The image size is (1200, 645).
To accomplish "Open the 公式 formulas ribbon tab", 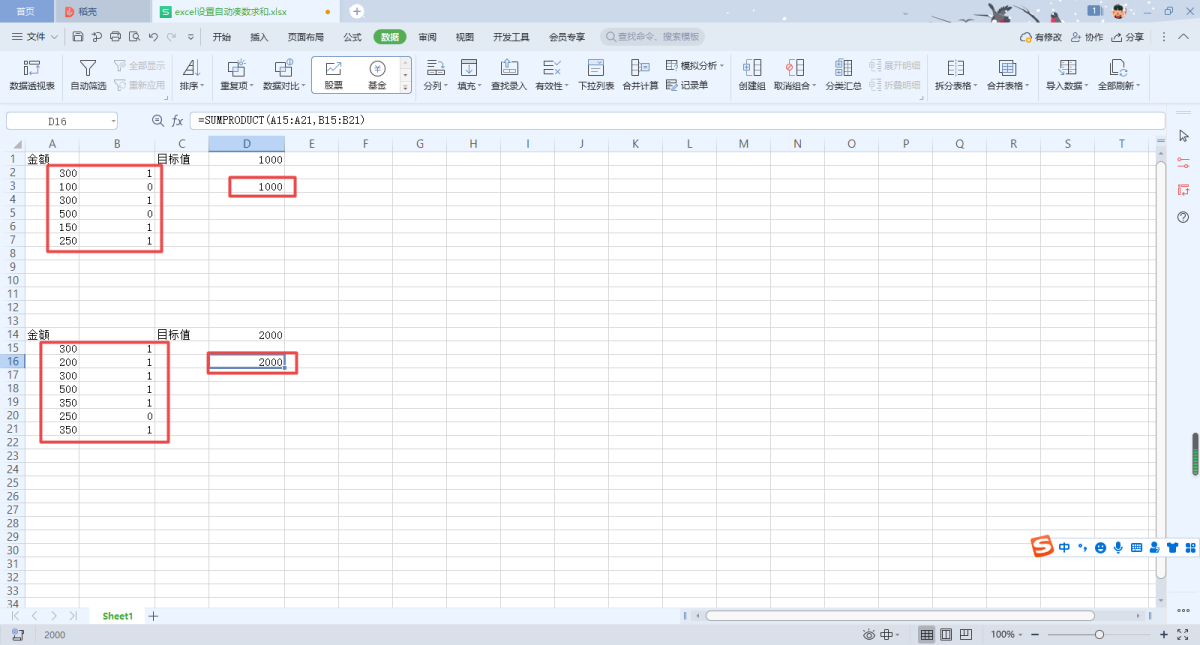I will [352, 37].
